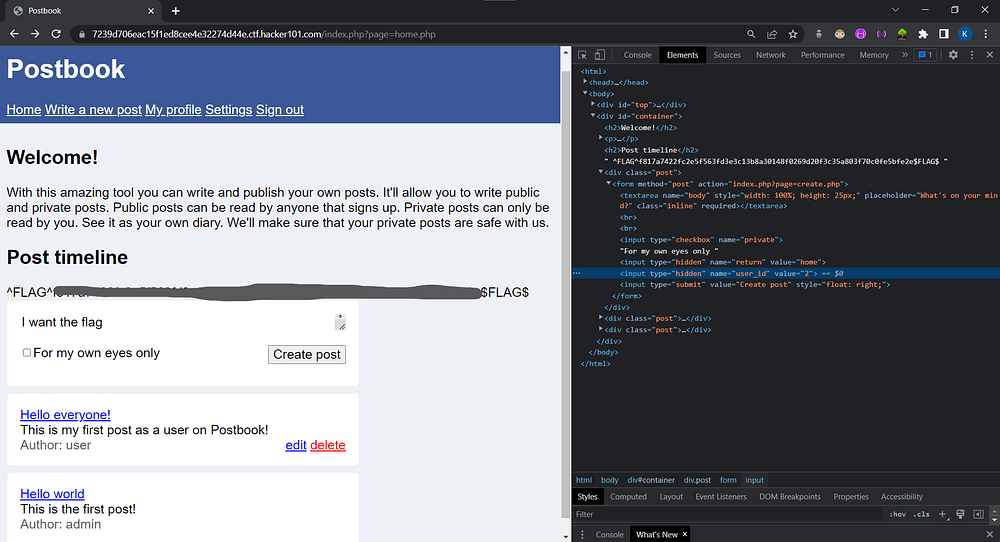The height and width of the screenshot is (542, 1000).
Task: Switch to the Network tab
Action: click(770, 55)
